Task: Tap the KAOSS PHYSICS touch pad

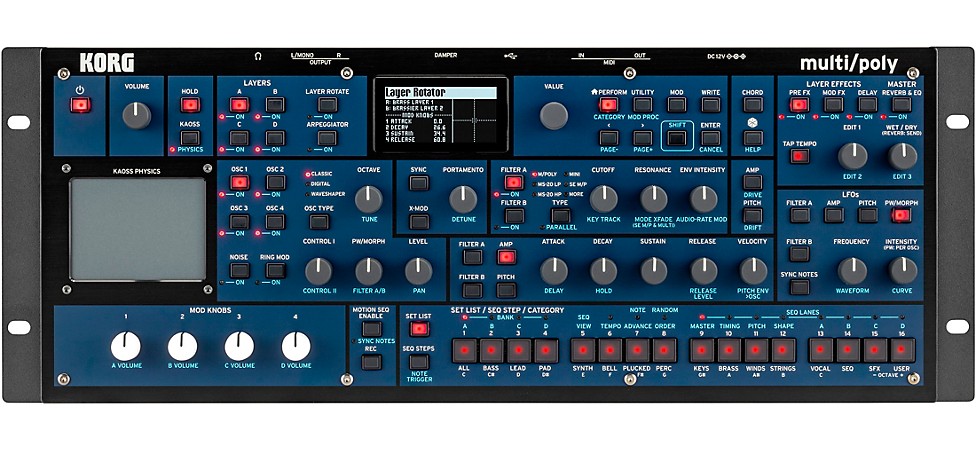Action: [138, 228]
